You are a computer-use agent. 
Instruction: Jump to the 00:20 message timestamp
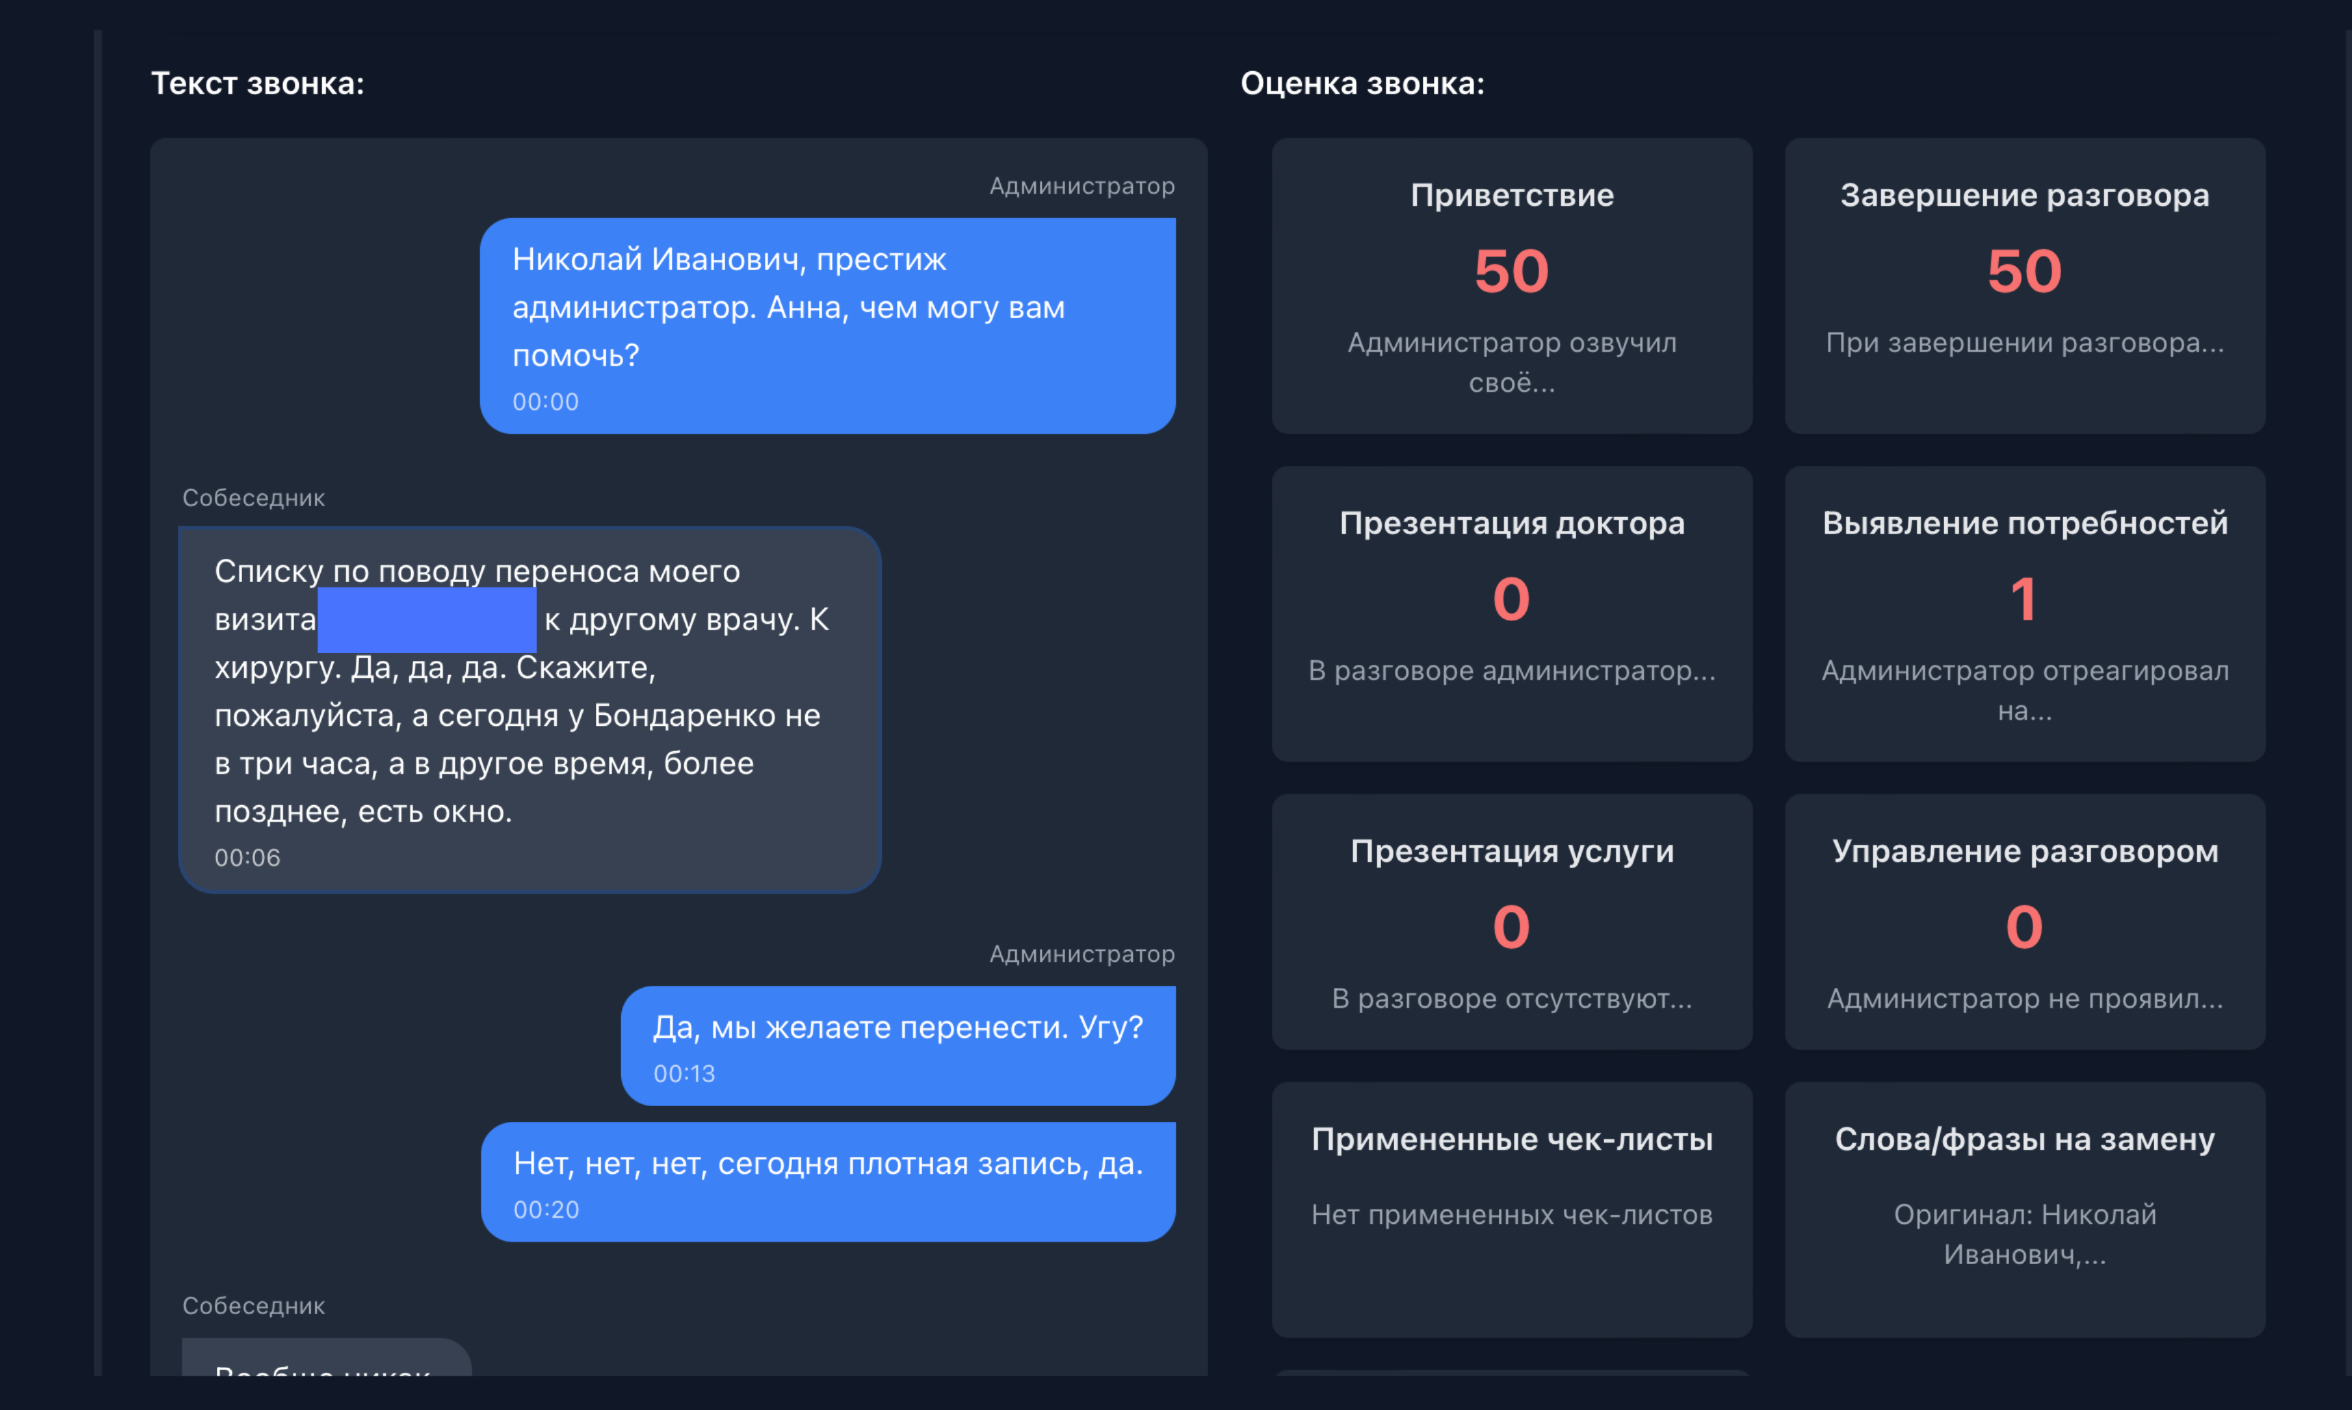click(x=546, y=1210)
